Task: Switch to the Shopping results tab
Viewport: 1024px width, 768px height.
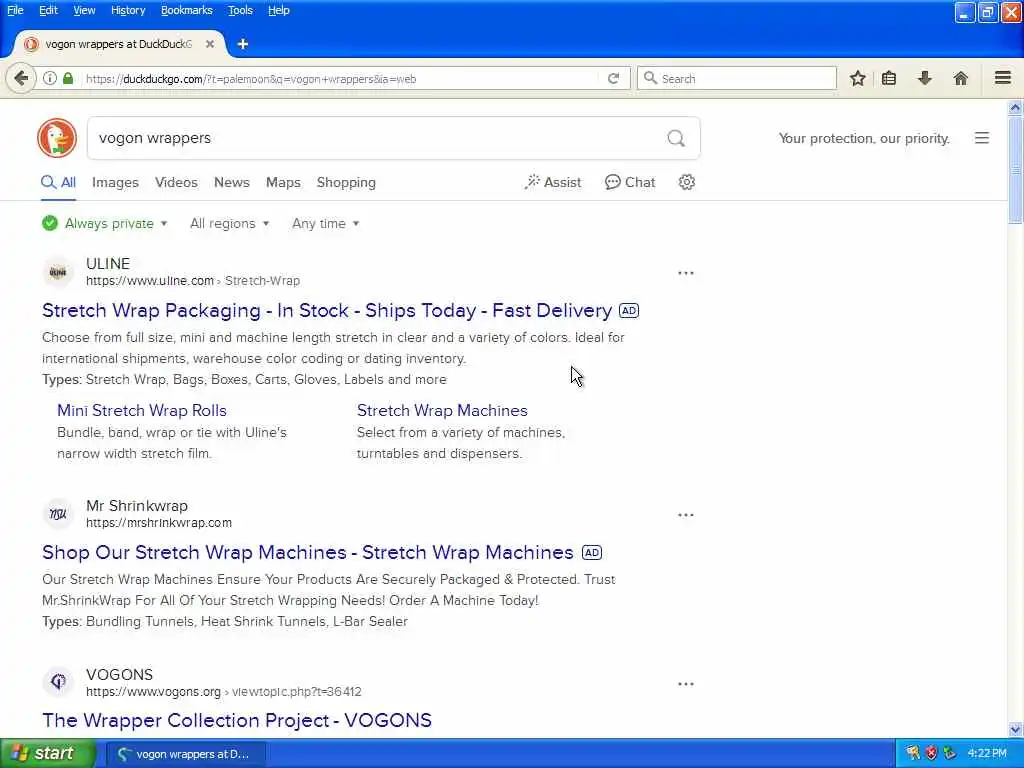Action: click(x=346, y=182)
